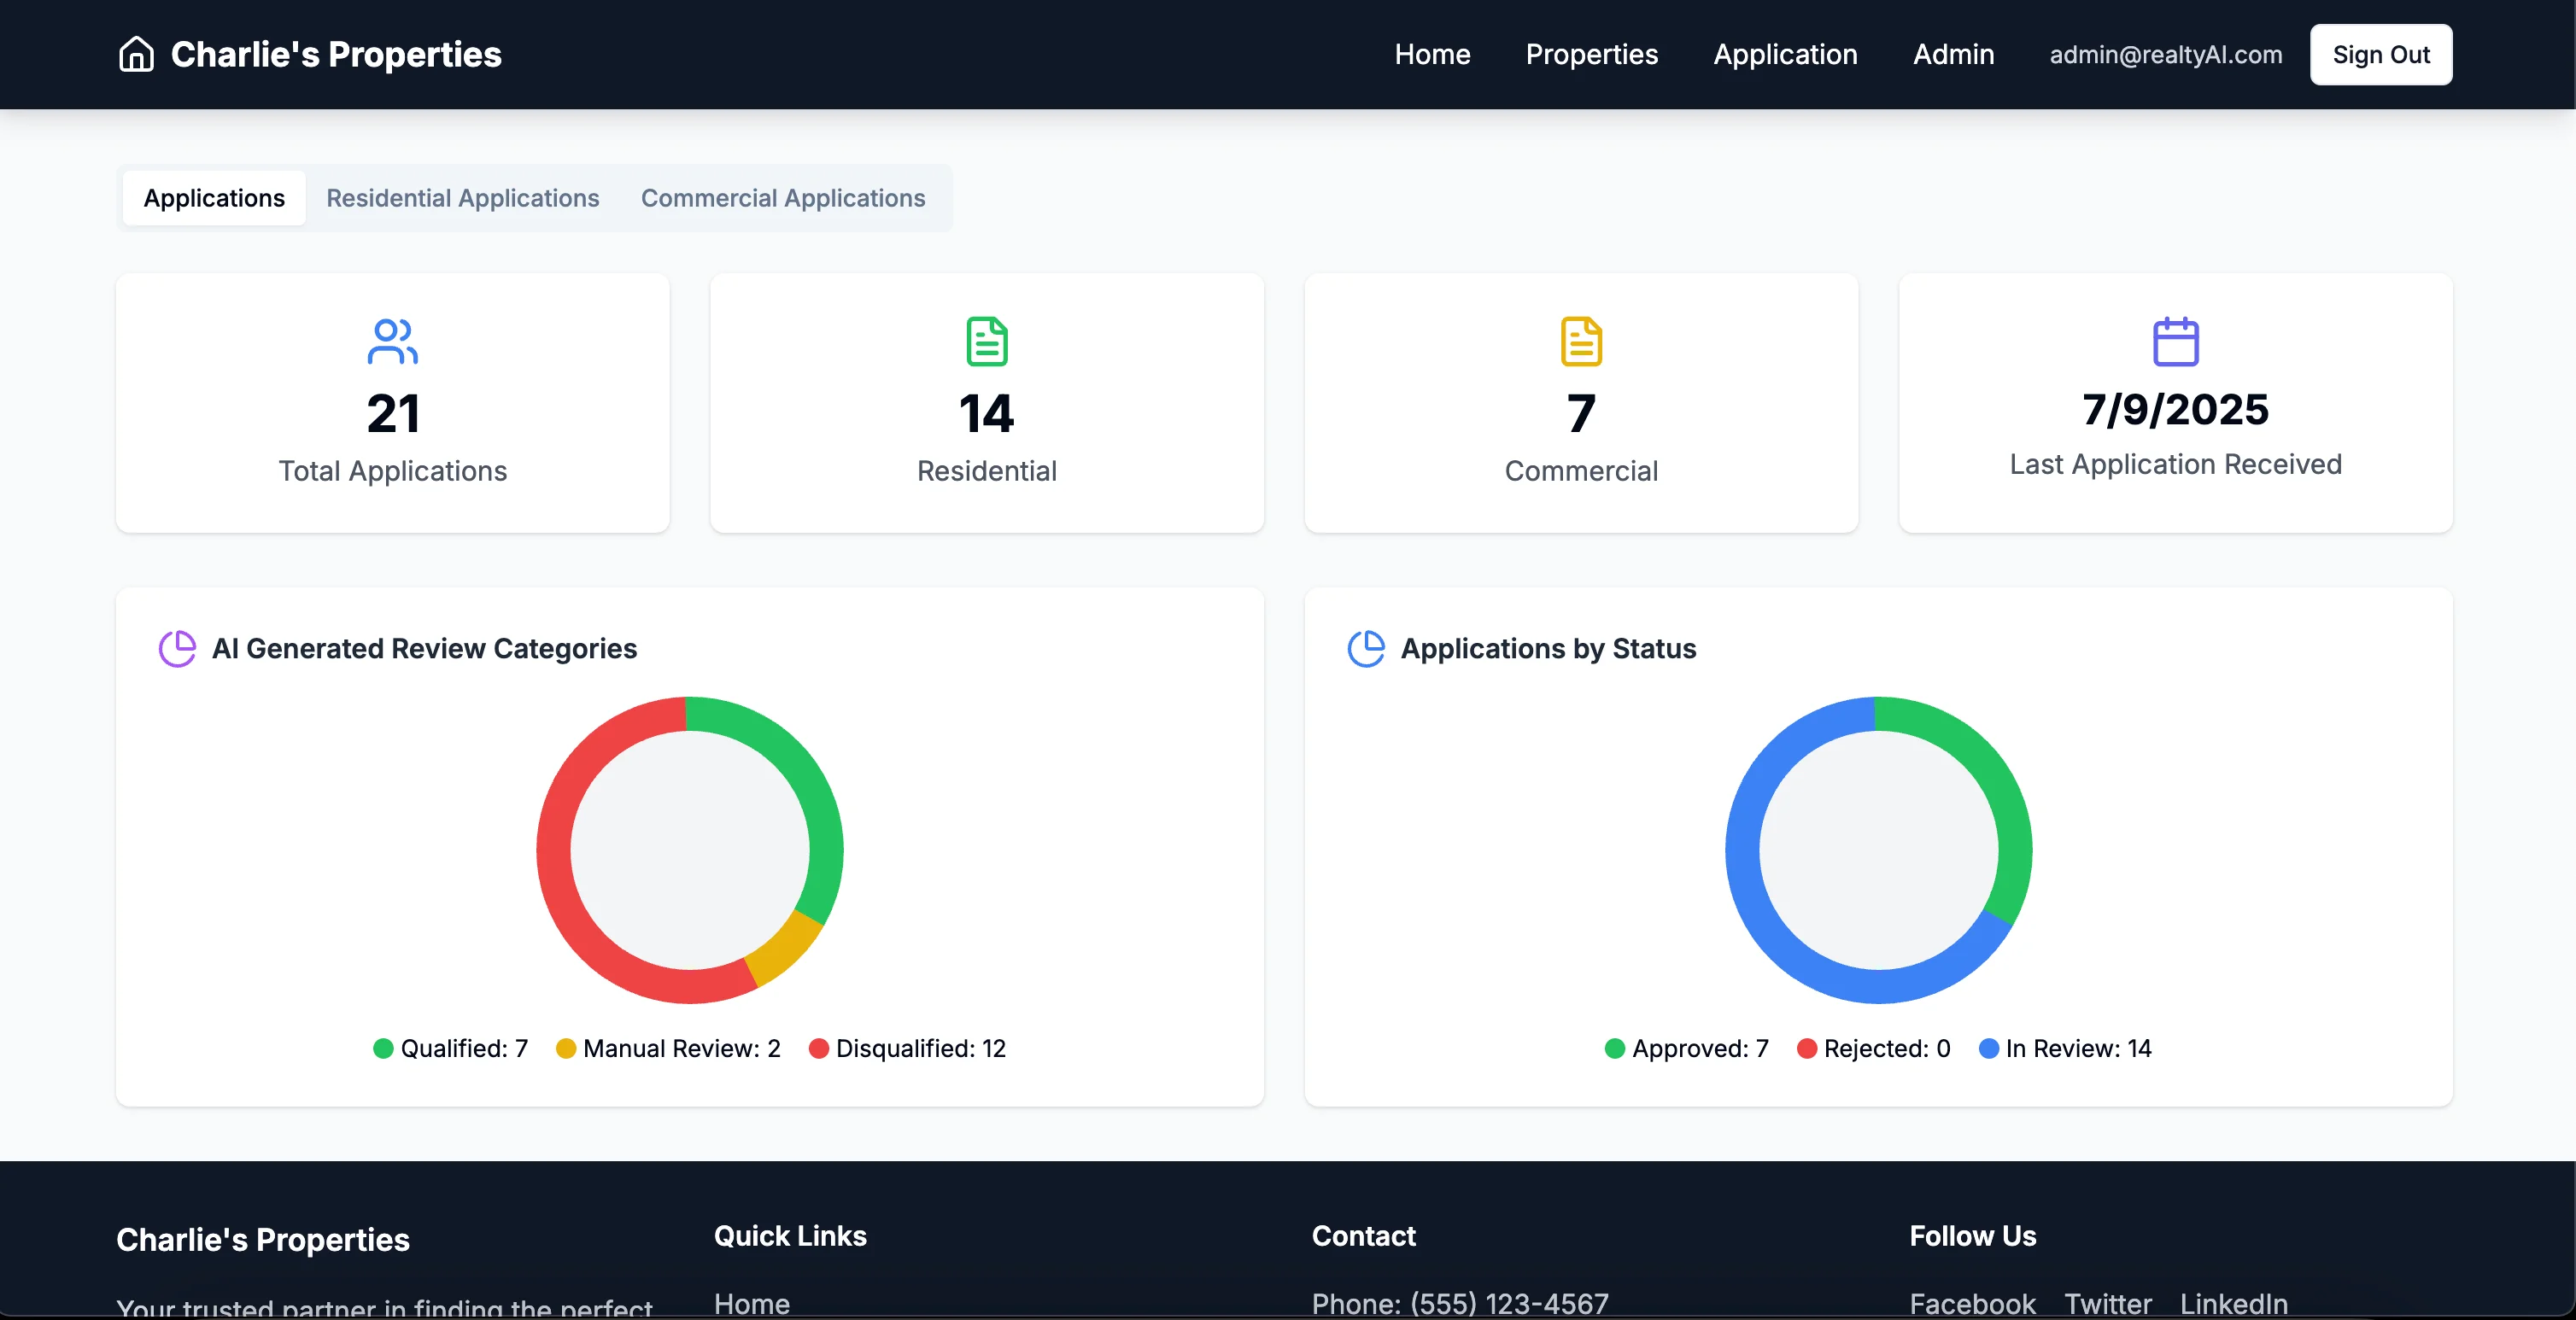Click the 'In Review: 14' legend text
This screenshot has height=1320, width=2576.
pos(2078,1048)
